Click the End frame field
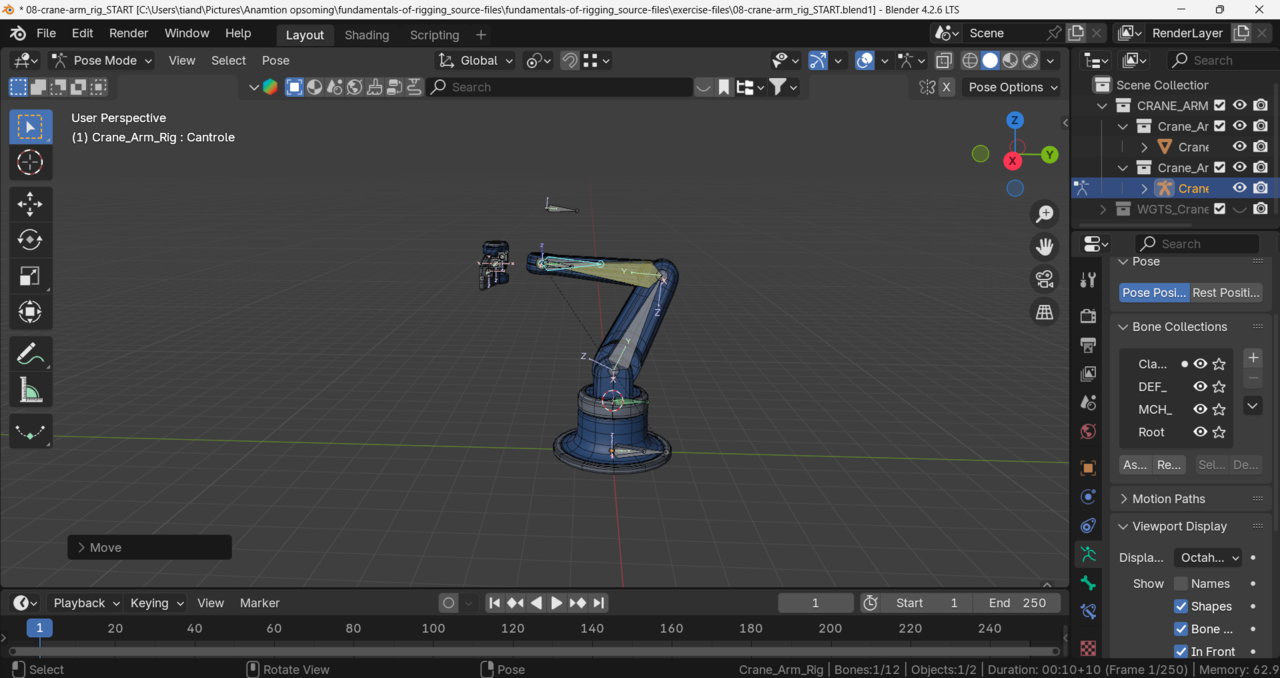Image resolution: width=1280 pixels, height=678 pixels. [1017, 603]
